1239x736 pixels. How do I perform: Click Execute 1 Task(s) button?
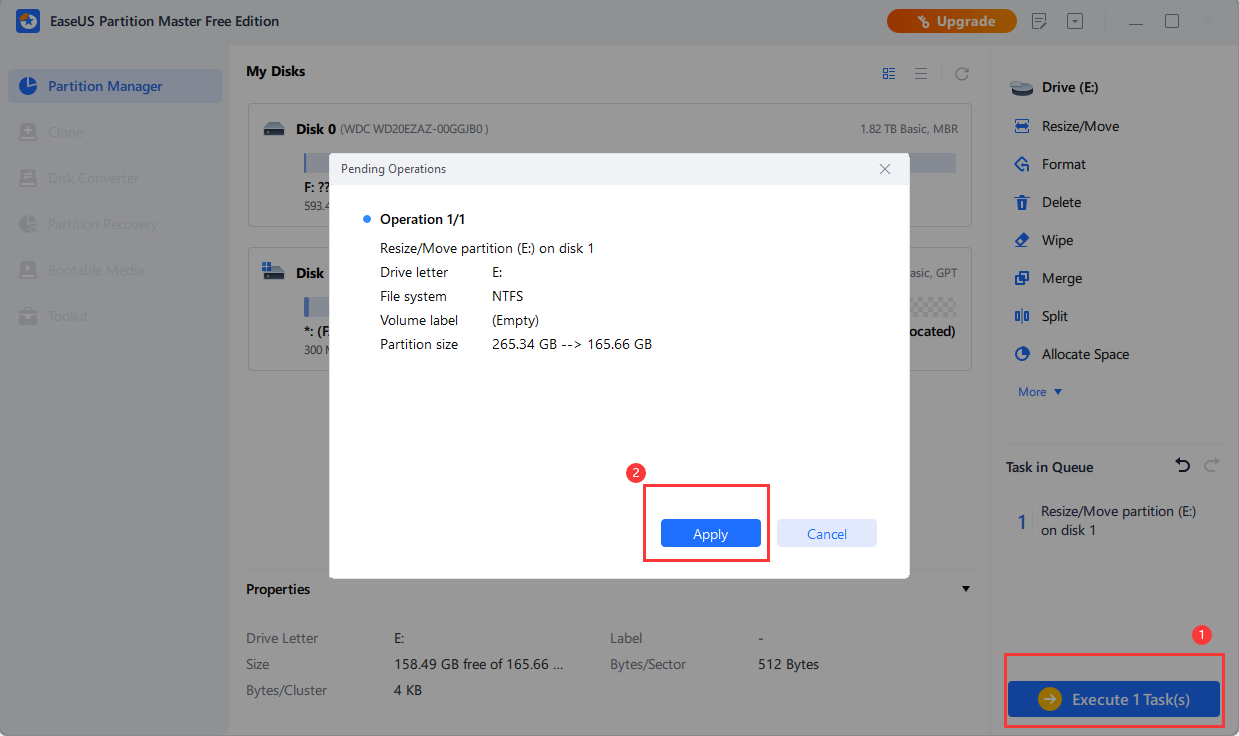(x=1114, y=699)
